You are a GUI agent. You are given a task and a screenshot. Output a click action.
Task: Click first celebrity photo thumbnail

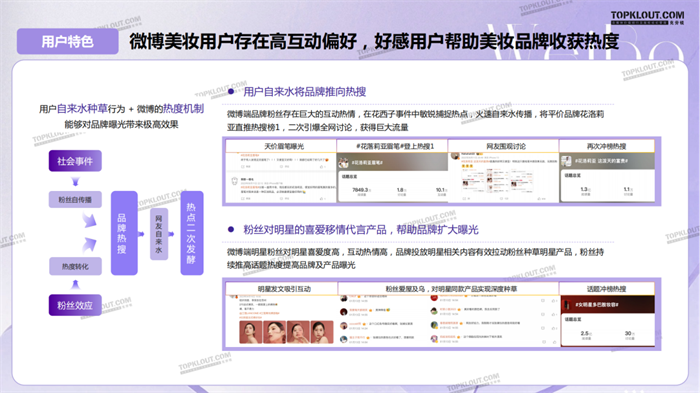250,332
